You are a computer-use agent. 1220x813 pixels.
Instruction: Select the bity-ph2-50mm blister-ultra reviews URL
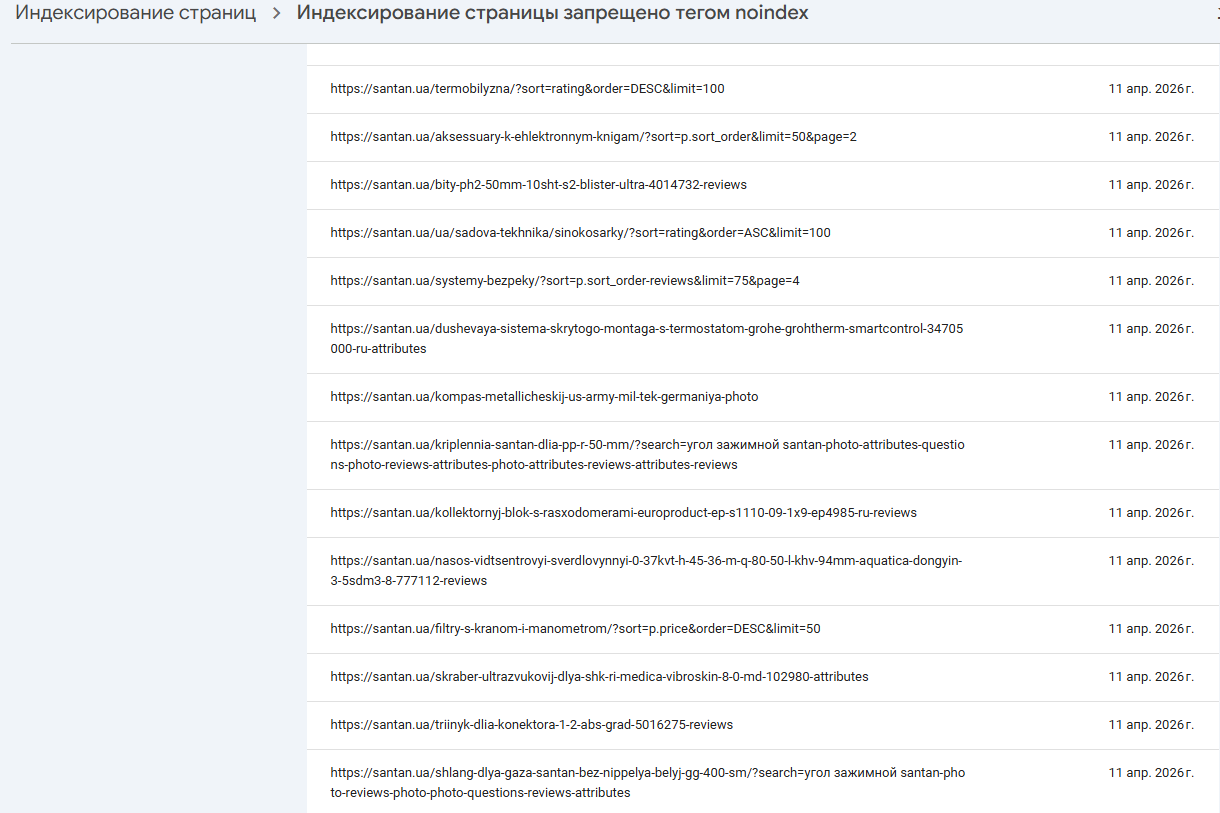tap(539, 185)
